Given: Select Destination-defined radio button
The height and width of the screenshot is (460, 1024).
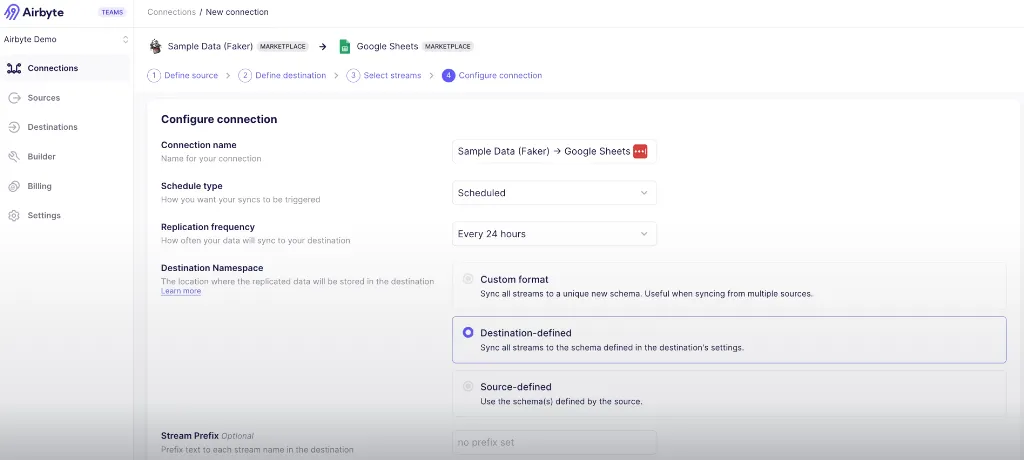Looking at the screenshot, I should tap(468, 333).
